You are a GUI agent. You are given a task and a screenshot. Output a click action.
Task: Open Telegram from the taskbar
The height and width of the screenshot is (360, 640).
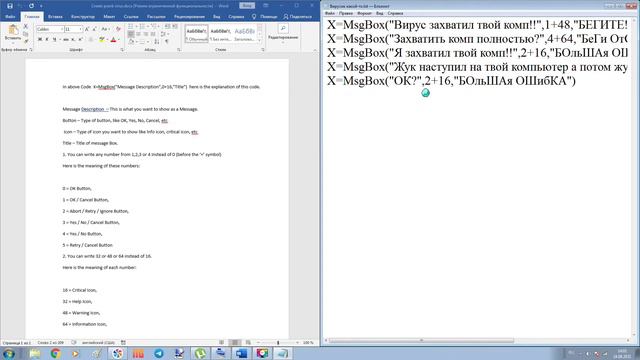tap(159, 353)
